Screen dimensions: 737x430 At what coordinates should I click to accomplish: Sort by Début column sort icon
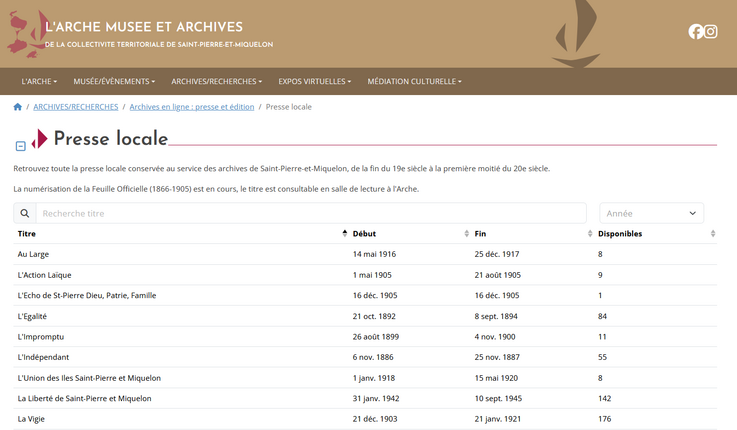[467, 234]
